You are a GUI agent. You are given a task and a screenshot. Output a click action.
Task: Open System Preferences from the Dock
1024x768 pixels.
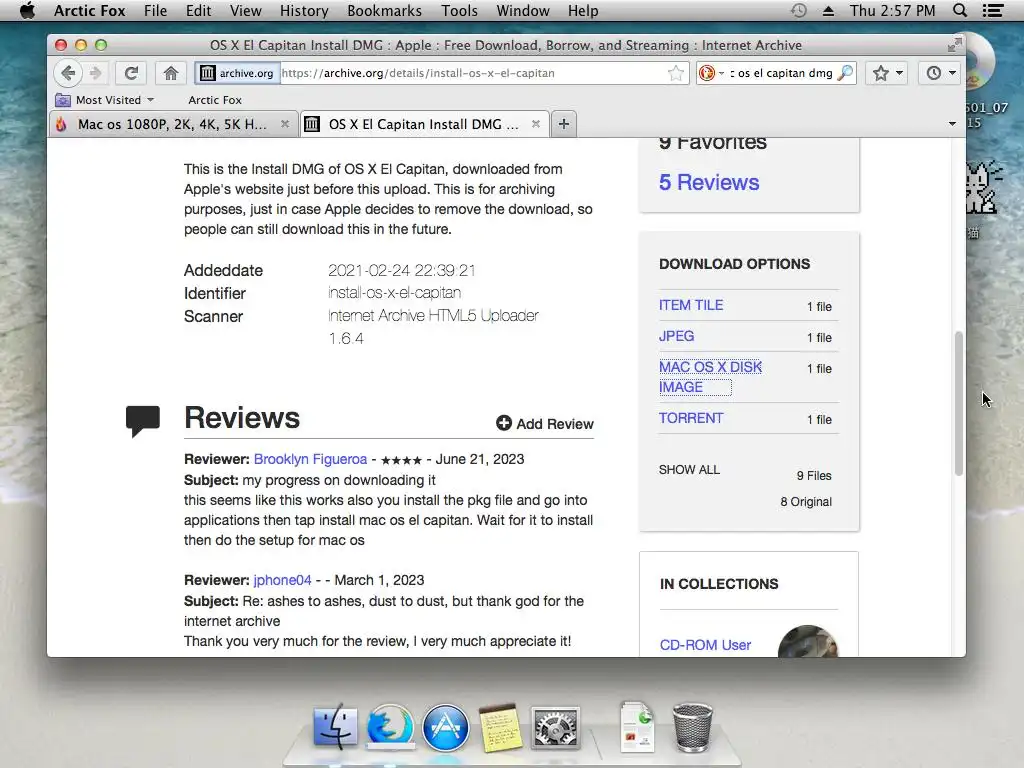[x=555, y=727]
